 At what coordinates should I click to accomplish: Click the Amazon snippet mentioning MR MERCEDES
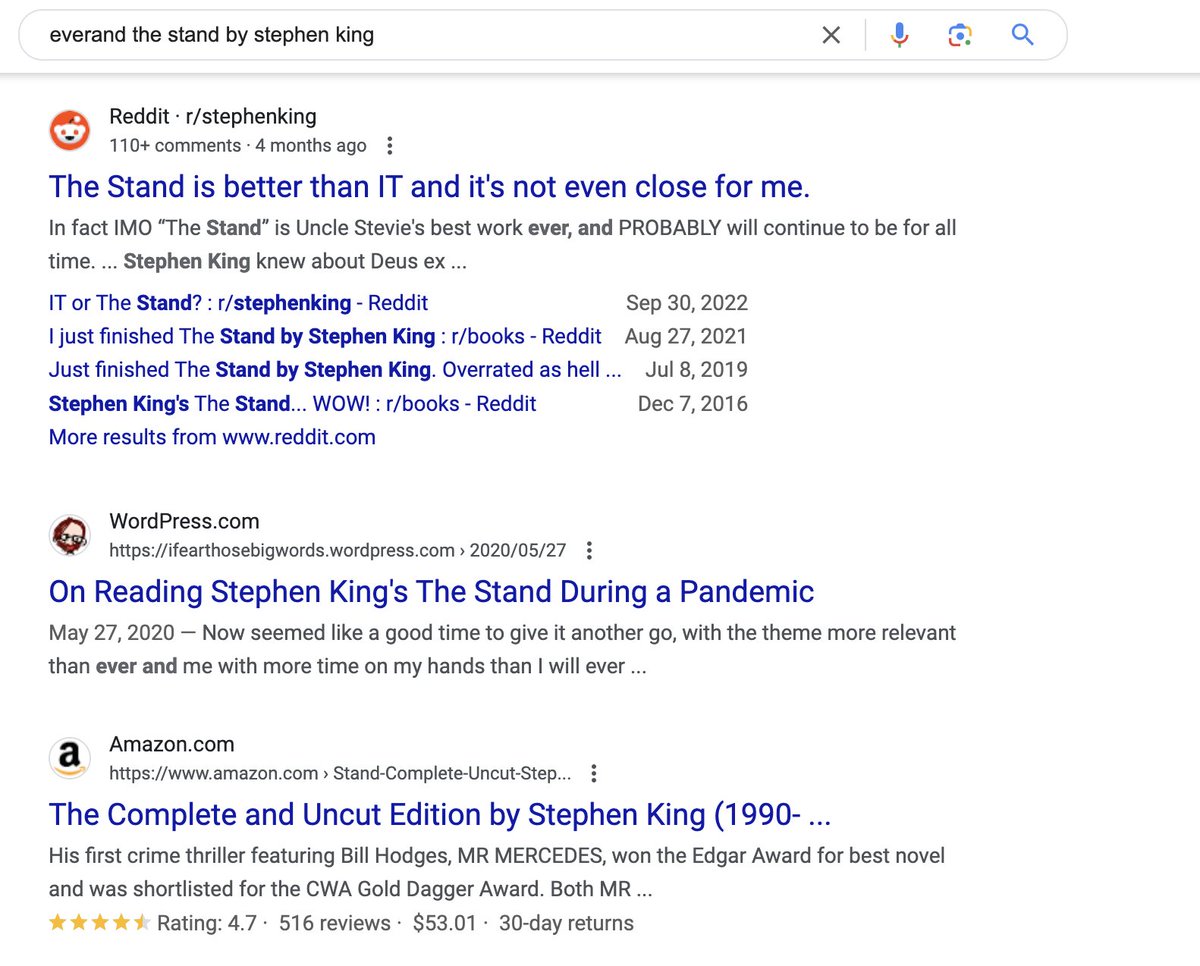(x=497, y=872)
